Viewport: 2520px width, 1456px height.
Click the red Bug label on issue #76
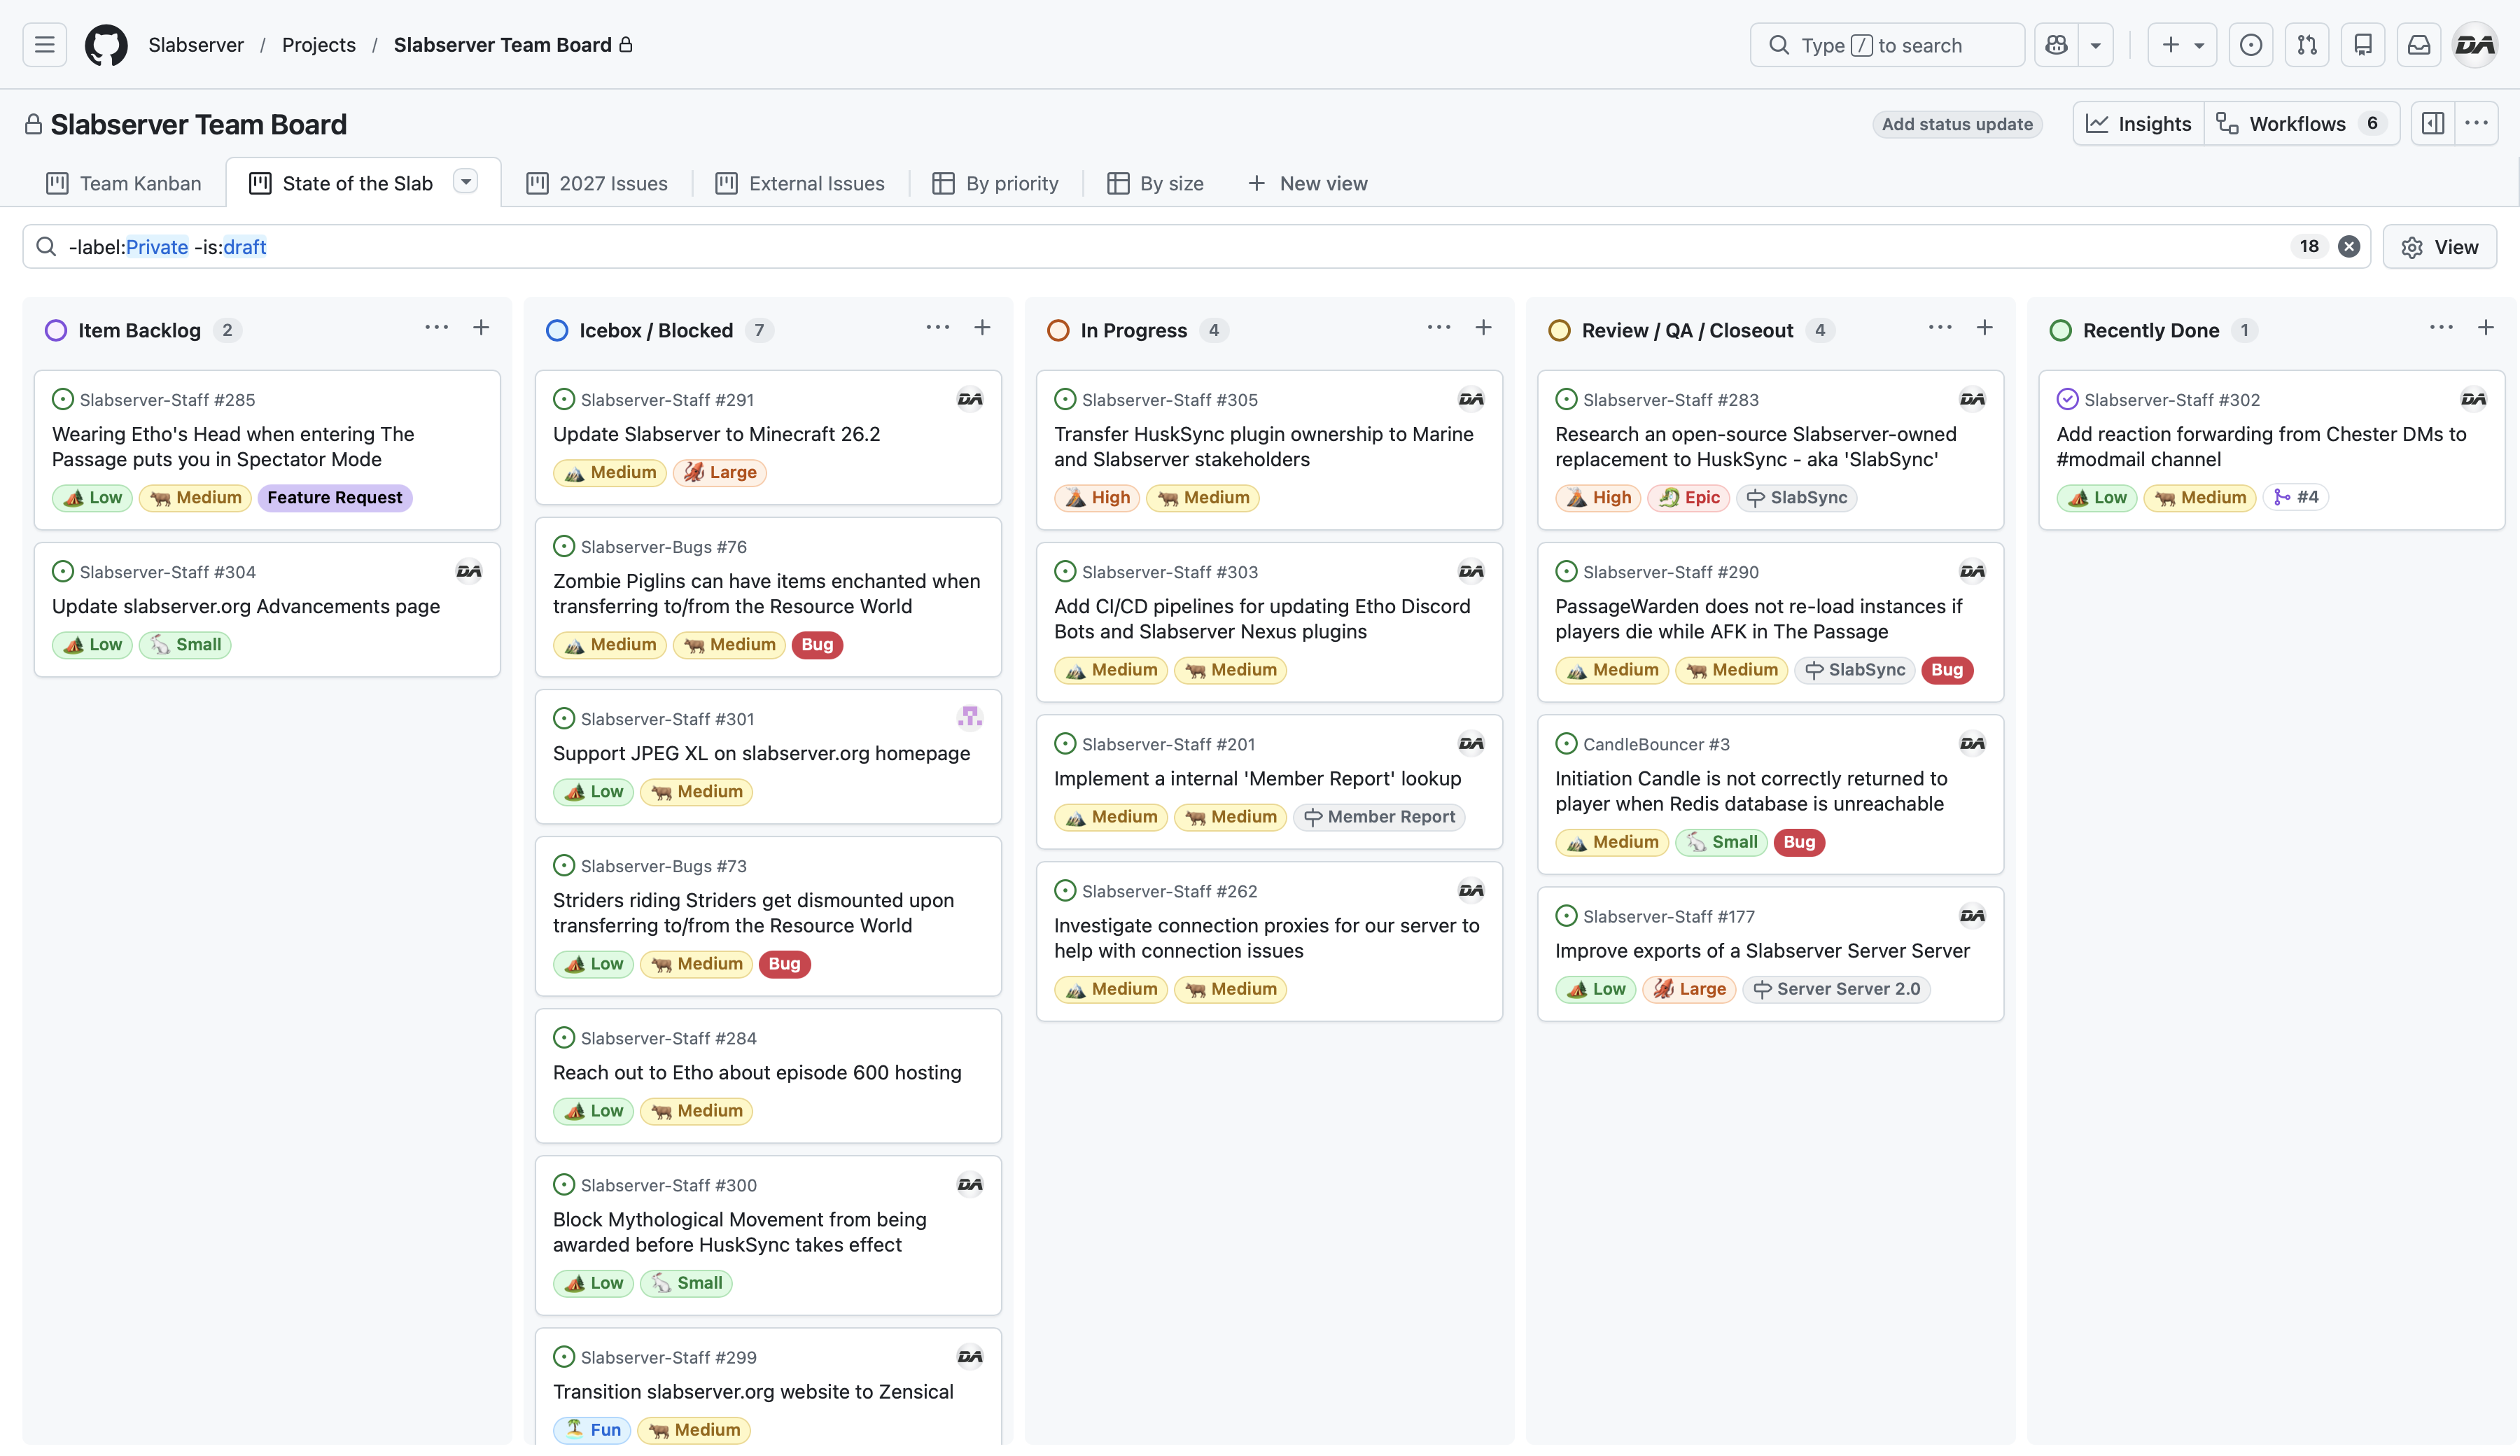tap(817, 645)
